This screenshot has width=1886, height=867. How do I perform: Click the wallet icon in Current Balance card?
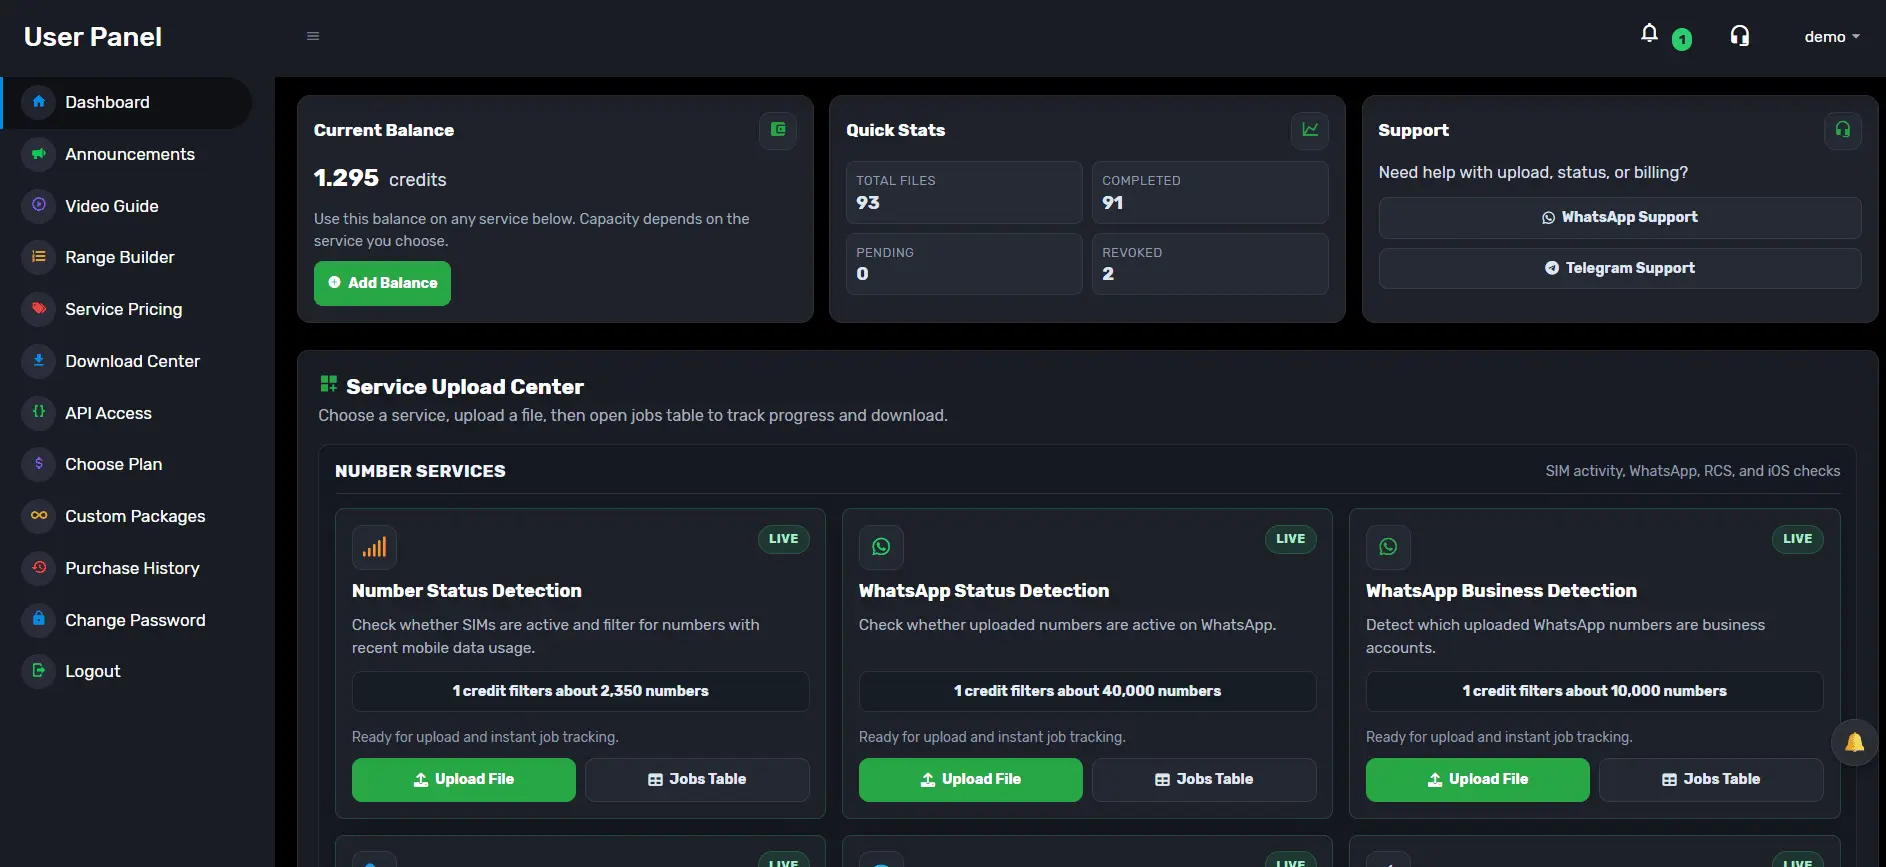pos(778,130)
